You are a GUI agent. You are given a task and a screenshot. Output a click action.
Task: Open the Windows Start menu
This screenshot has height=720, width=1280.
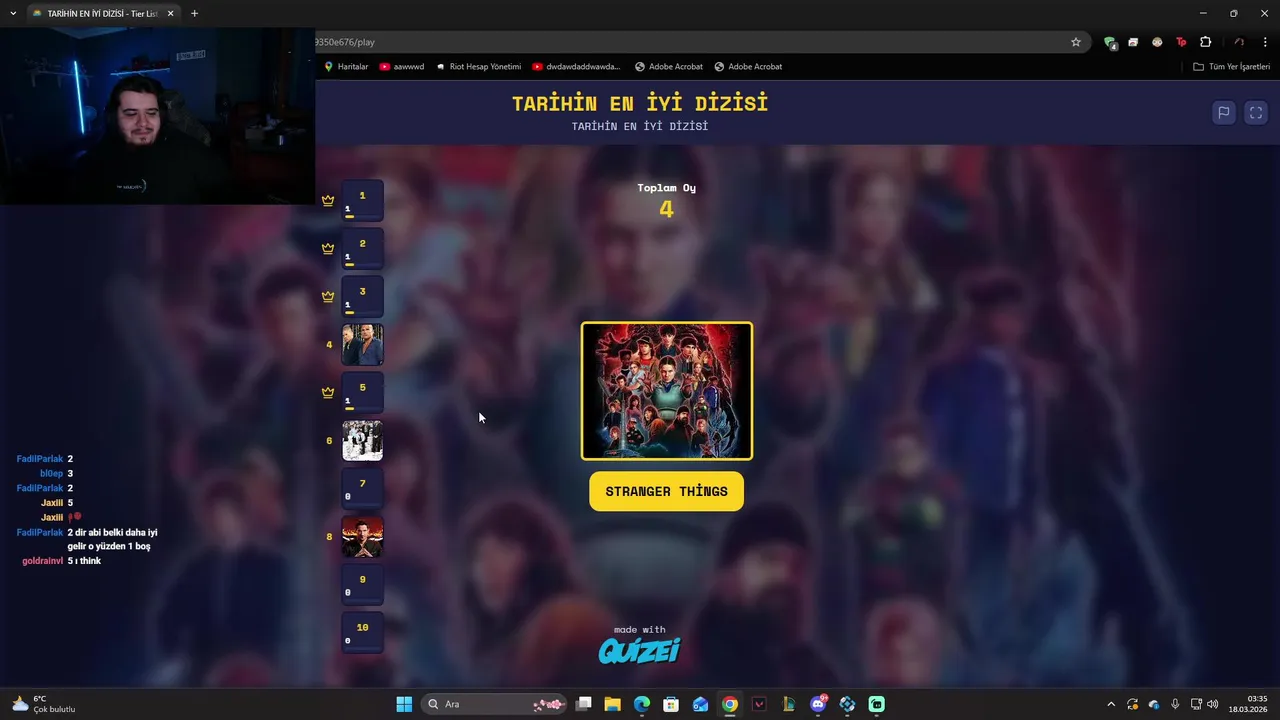pos(404,704)
